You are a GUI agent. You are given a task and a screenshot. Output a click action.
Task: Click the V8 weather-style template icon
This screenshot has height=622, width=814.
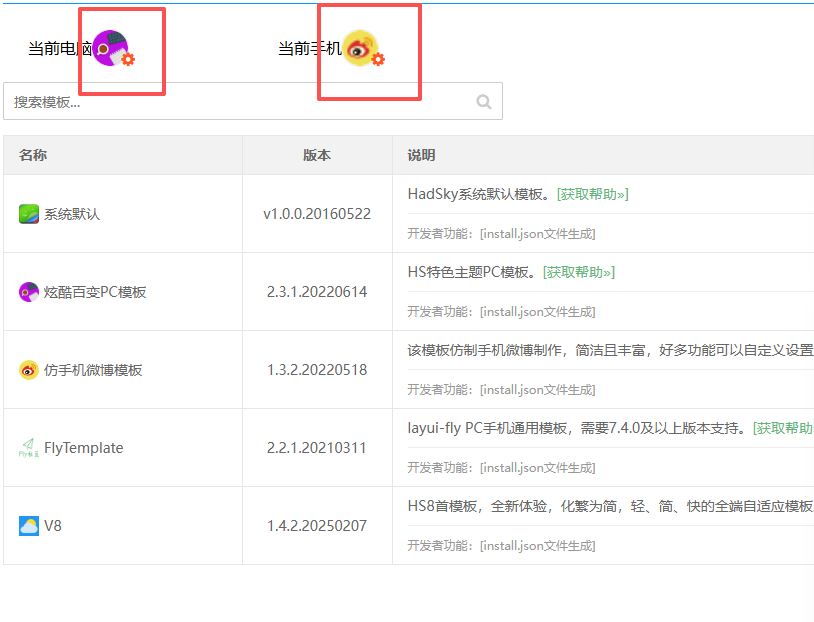29,525
